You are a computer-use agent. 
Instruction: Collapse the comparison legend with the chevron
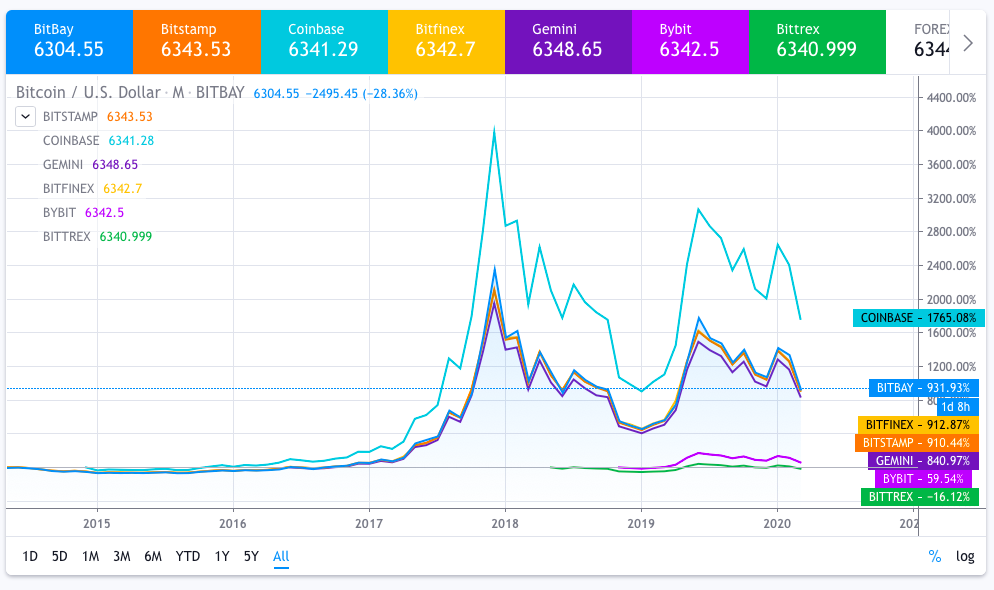25,117
